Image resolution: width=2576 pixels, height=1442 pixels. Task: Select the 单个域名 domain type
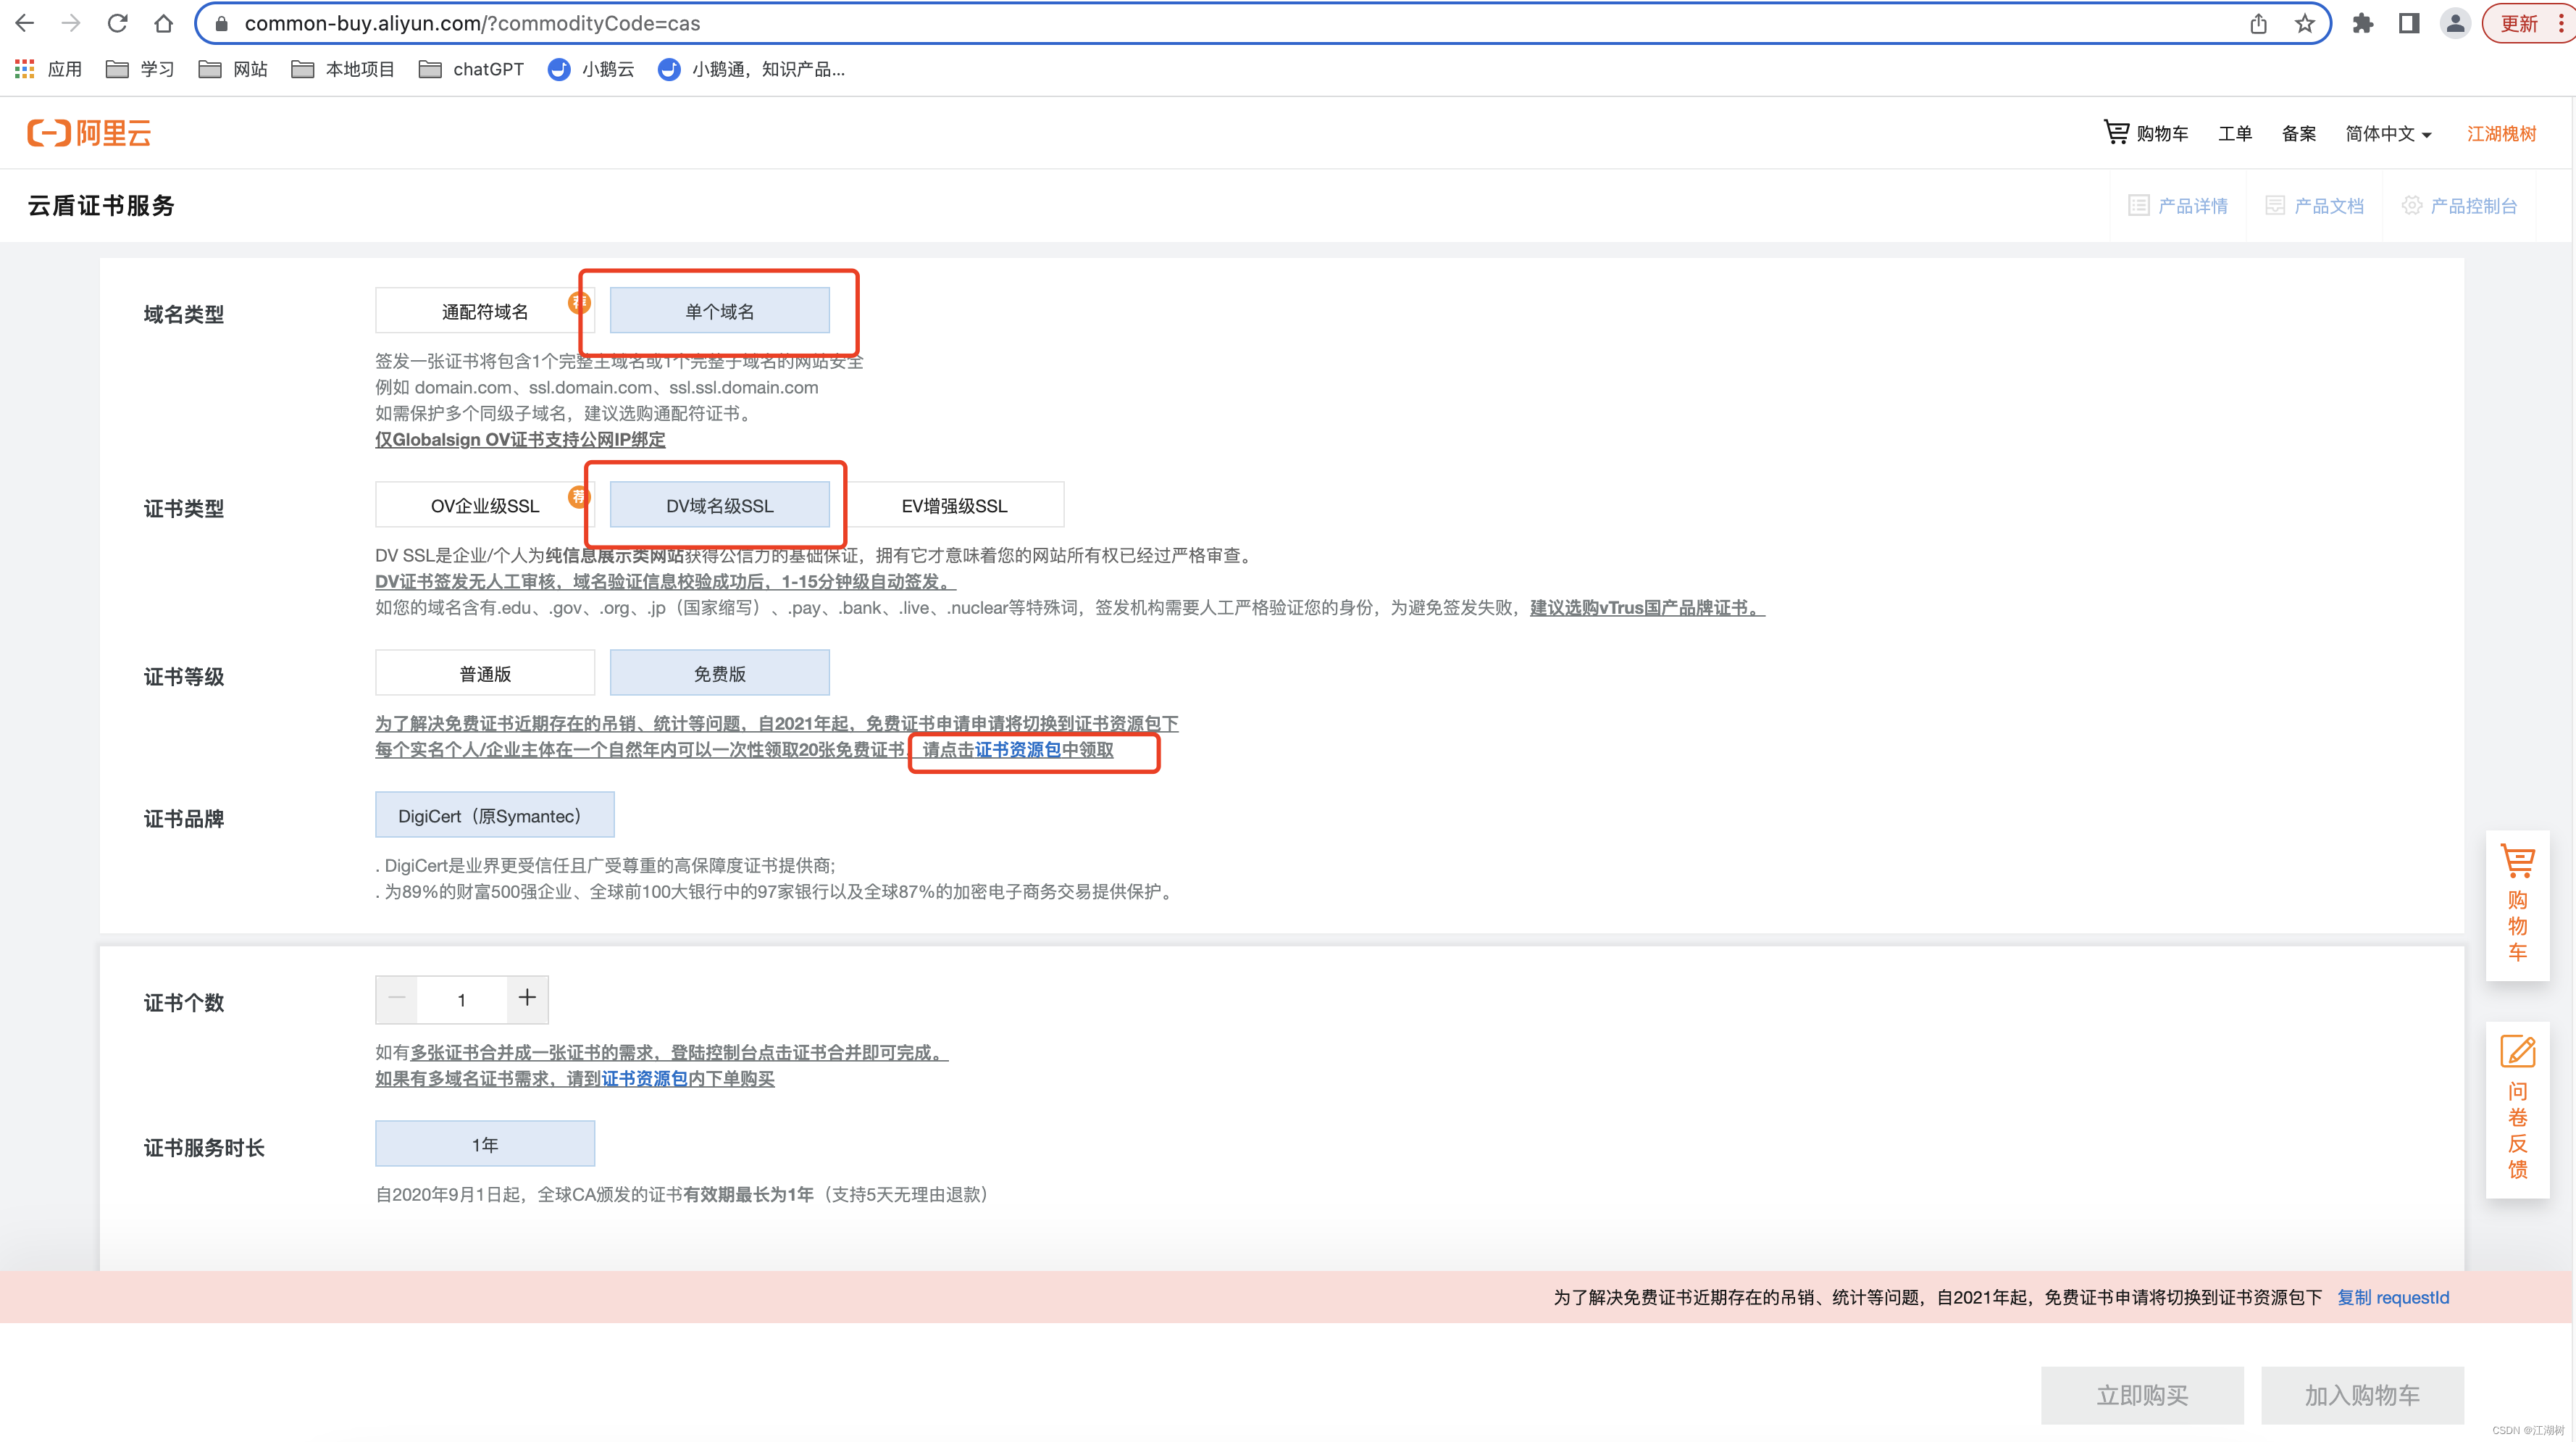(719, 311)
